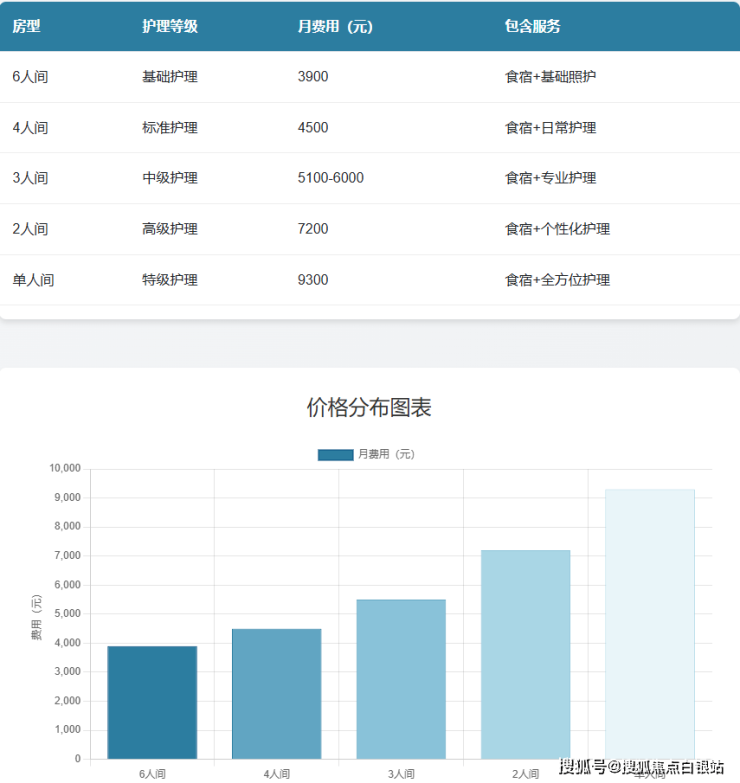740x783 pixels.
Task: Click the 3人间 x-axis label
Action: [x=401, y=773]
